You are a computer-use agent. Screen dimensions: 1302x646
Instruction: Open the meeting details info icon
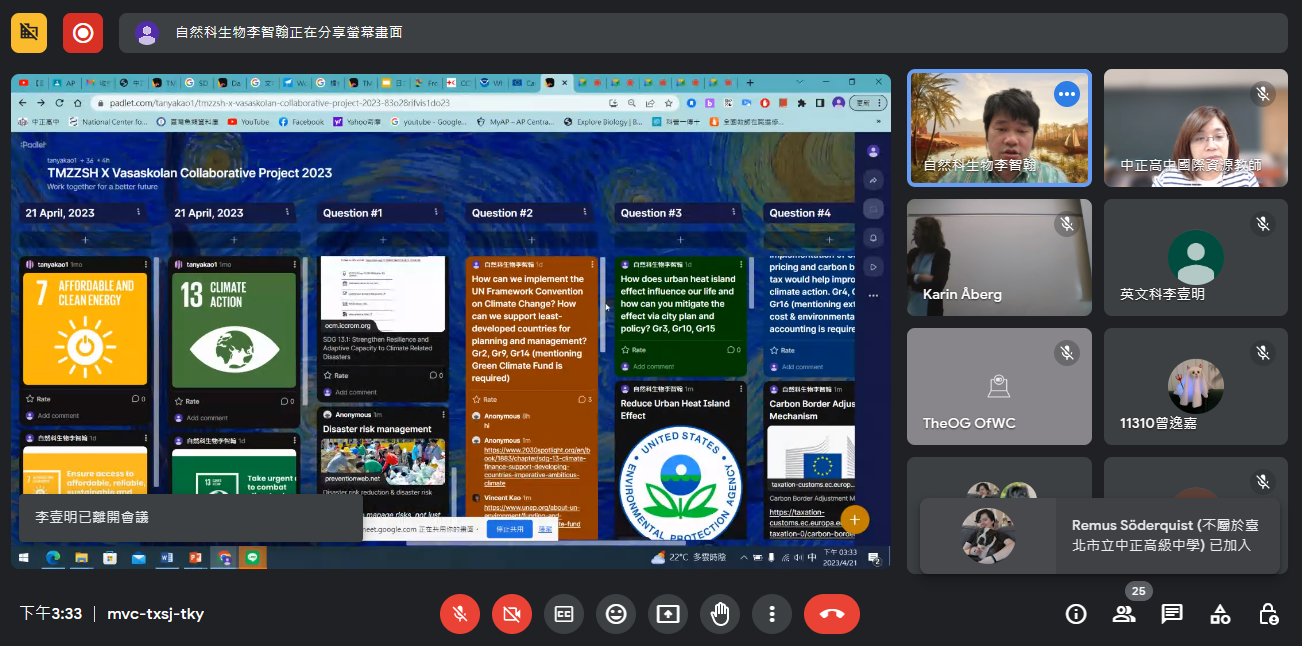point(1076,614)
